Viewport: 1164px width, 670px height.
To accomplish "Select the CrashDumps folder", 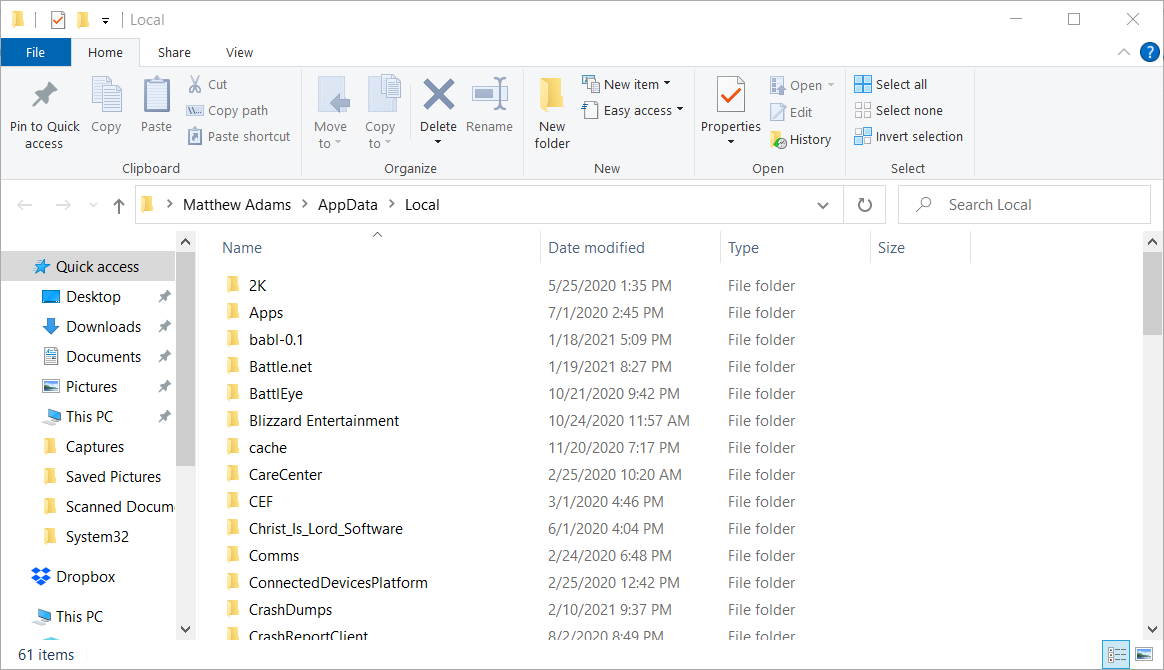I will click(x=290, y=610).
